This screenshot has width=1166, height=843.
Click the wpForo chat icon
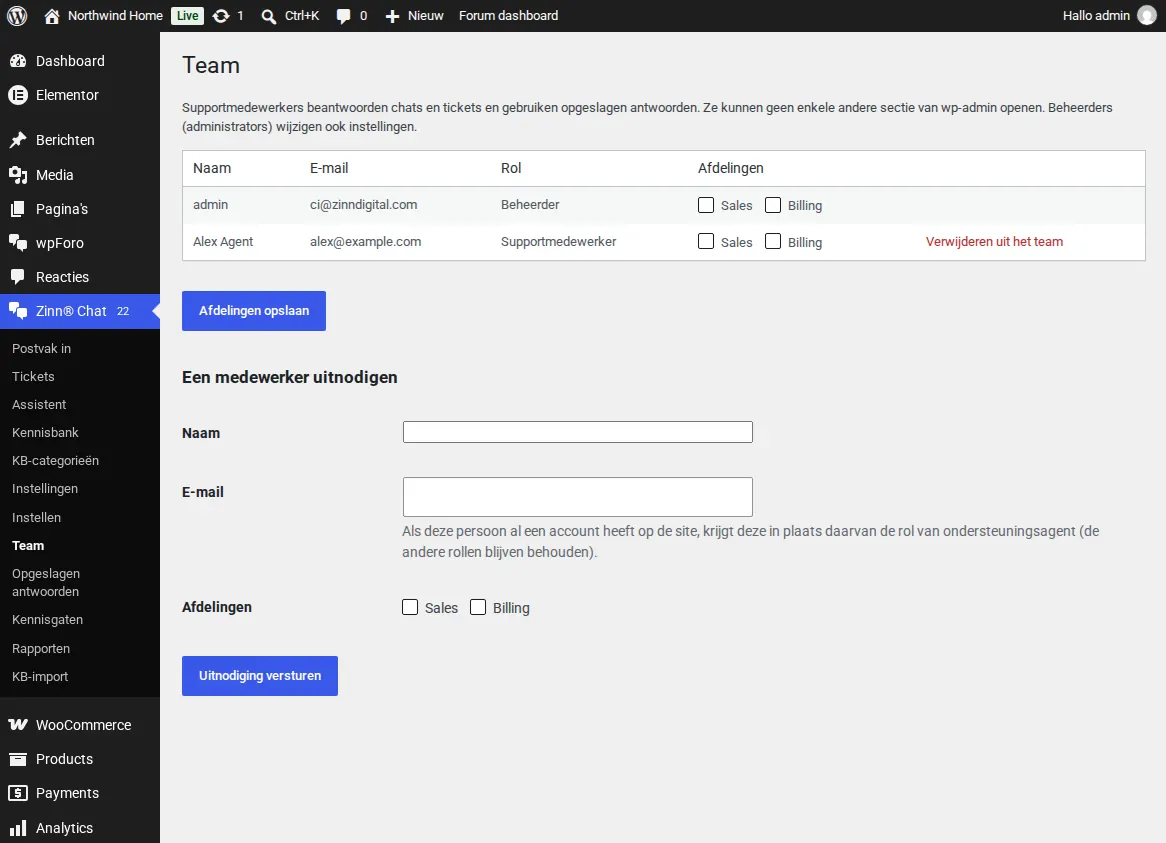click(x=18, y=243)
